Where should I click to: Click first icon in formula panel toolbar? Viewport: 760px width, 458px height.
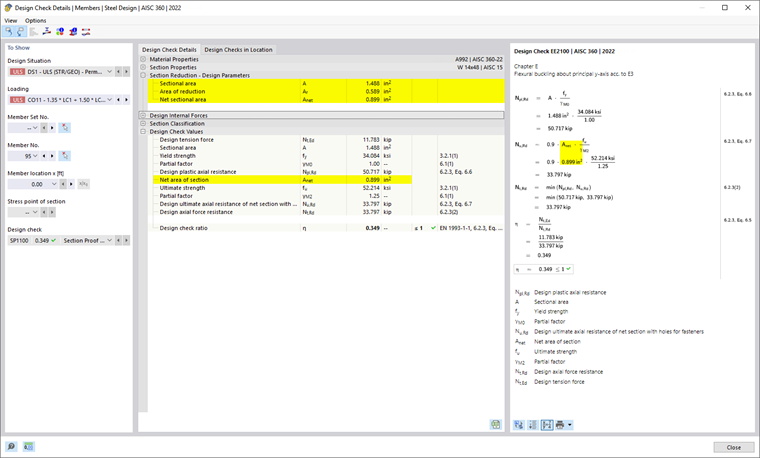click(519, 425)
